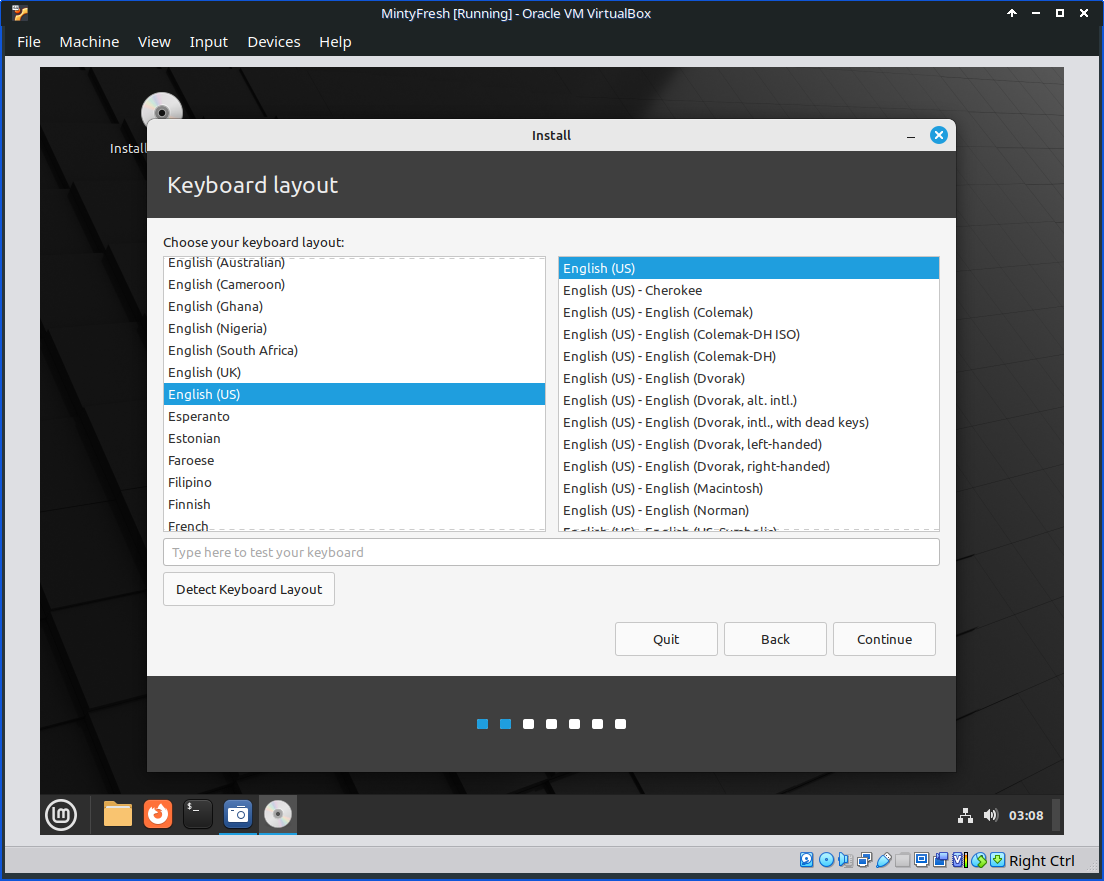Click the keyboard capture arrow icon
Image resolution: width=1104 pixels, height=881 pixels.
click(x=998, y=860)
